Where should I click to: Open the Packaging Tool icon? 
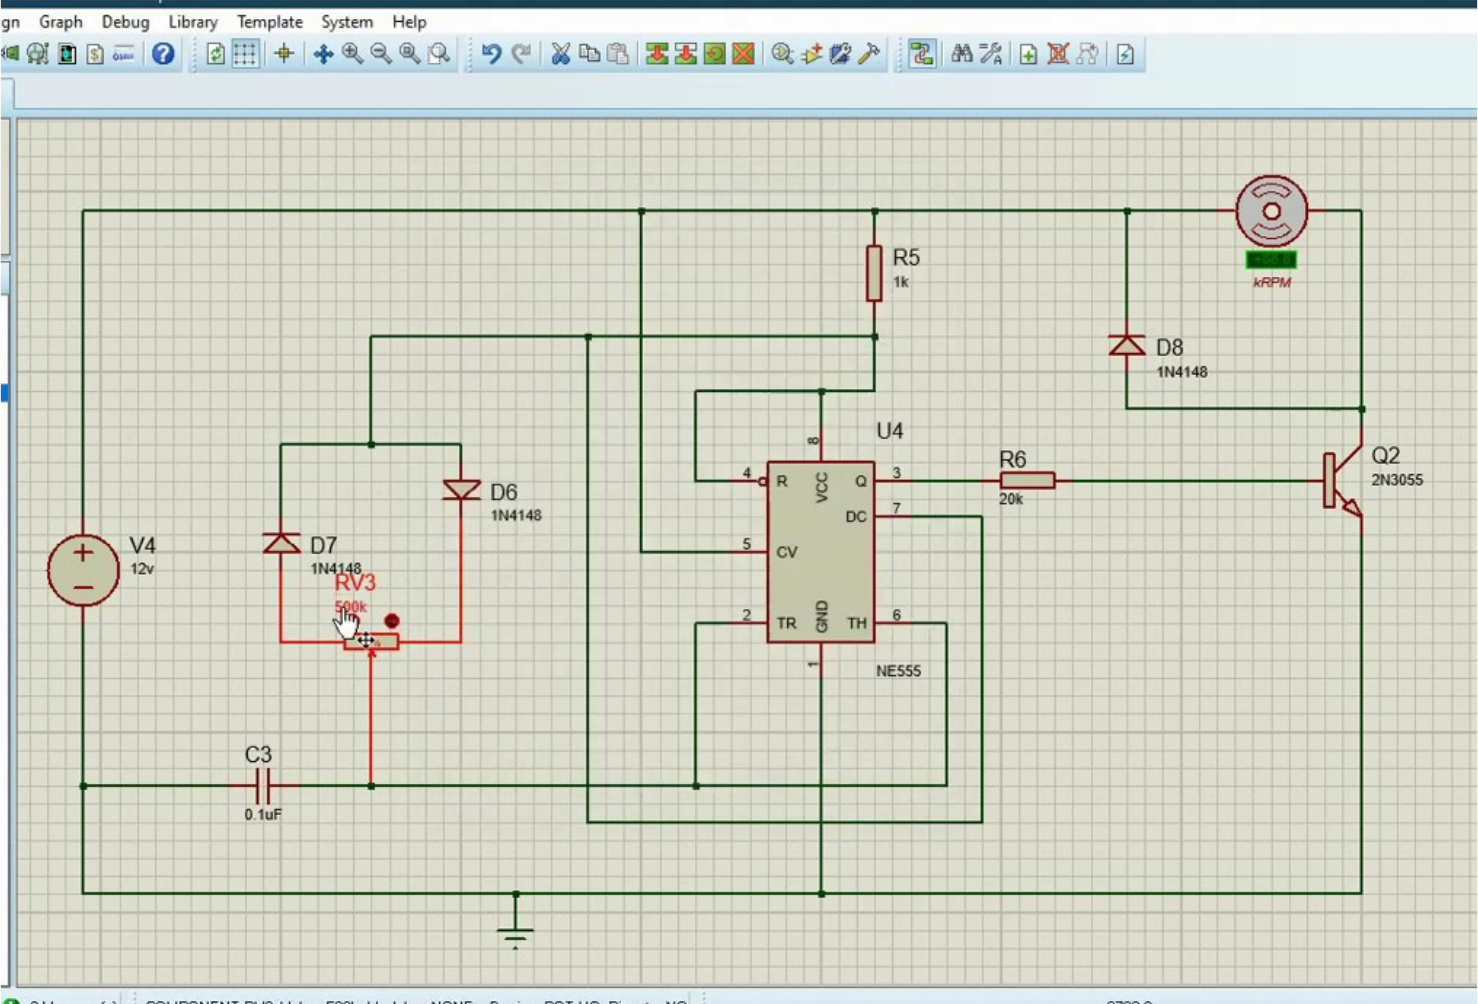840,54
